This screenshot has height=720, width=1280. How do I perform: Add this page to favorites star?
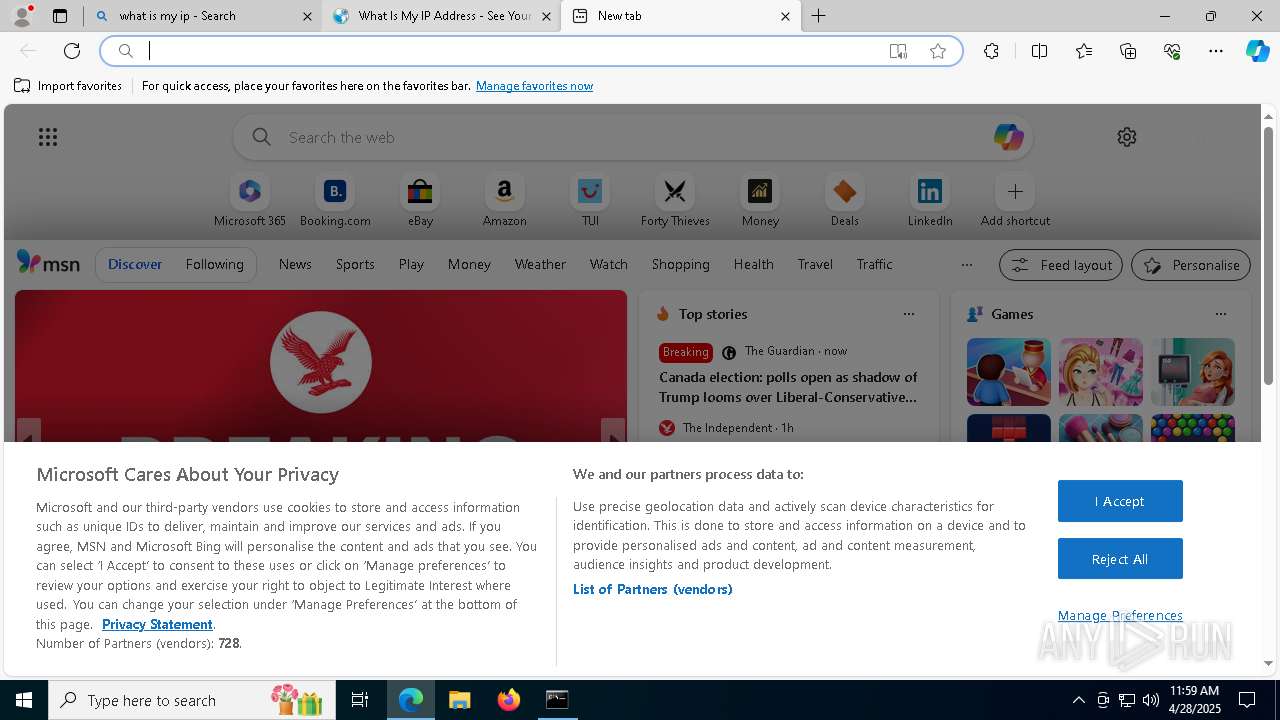click(x=938, y=51)
